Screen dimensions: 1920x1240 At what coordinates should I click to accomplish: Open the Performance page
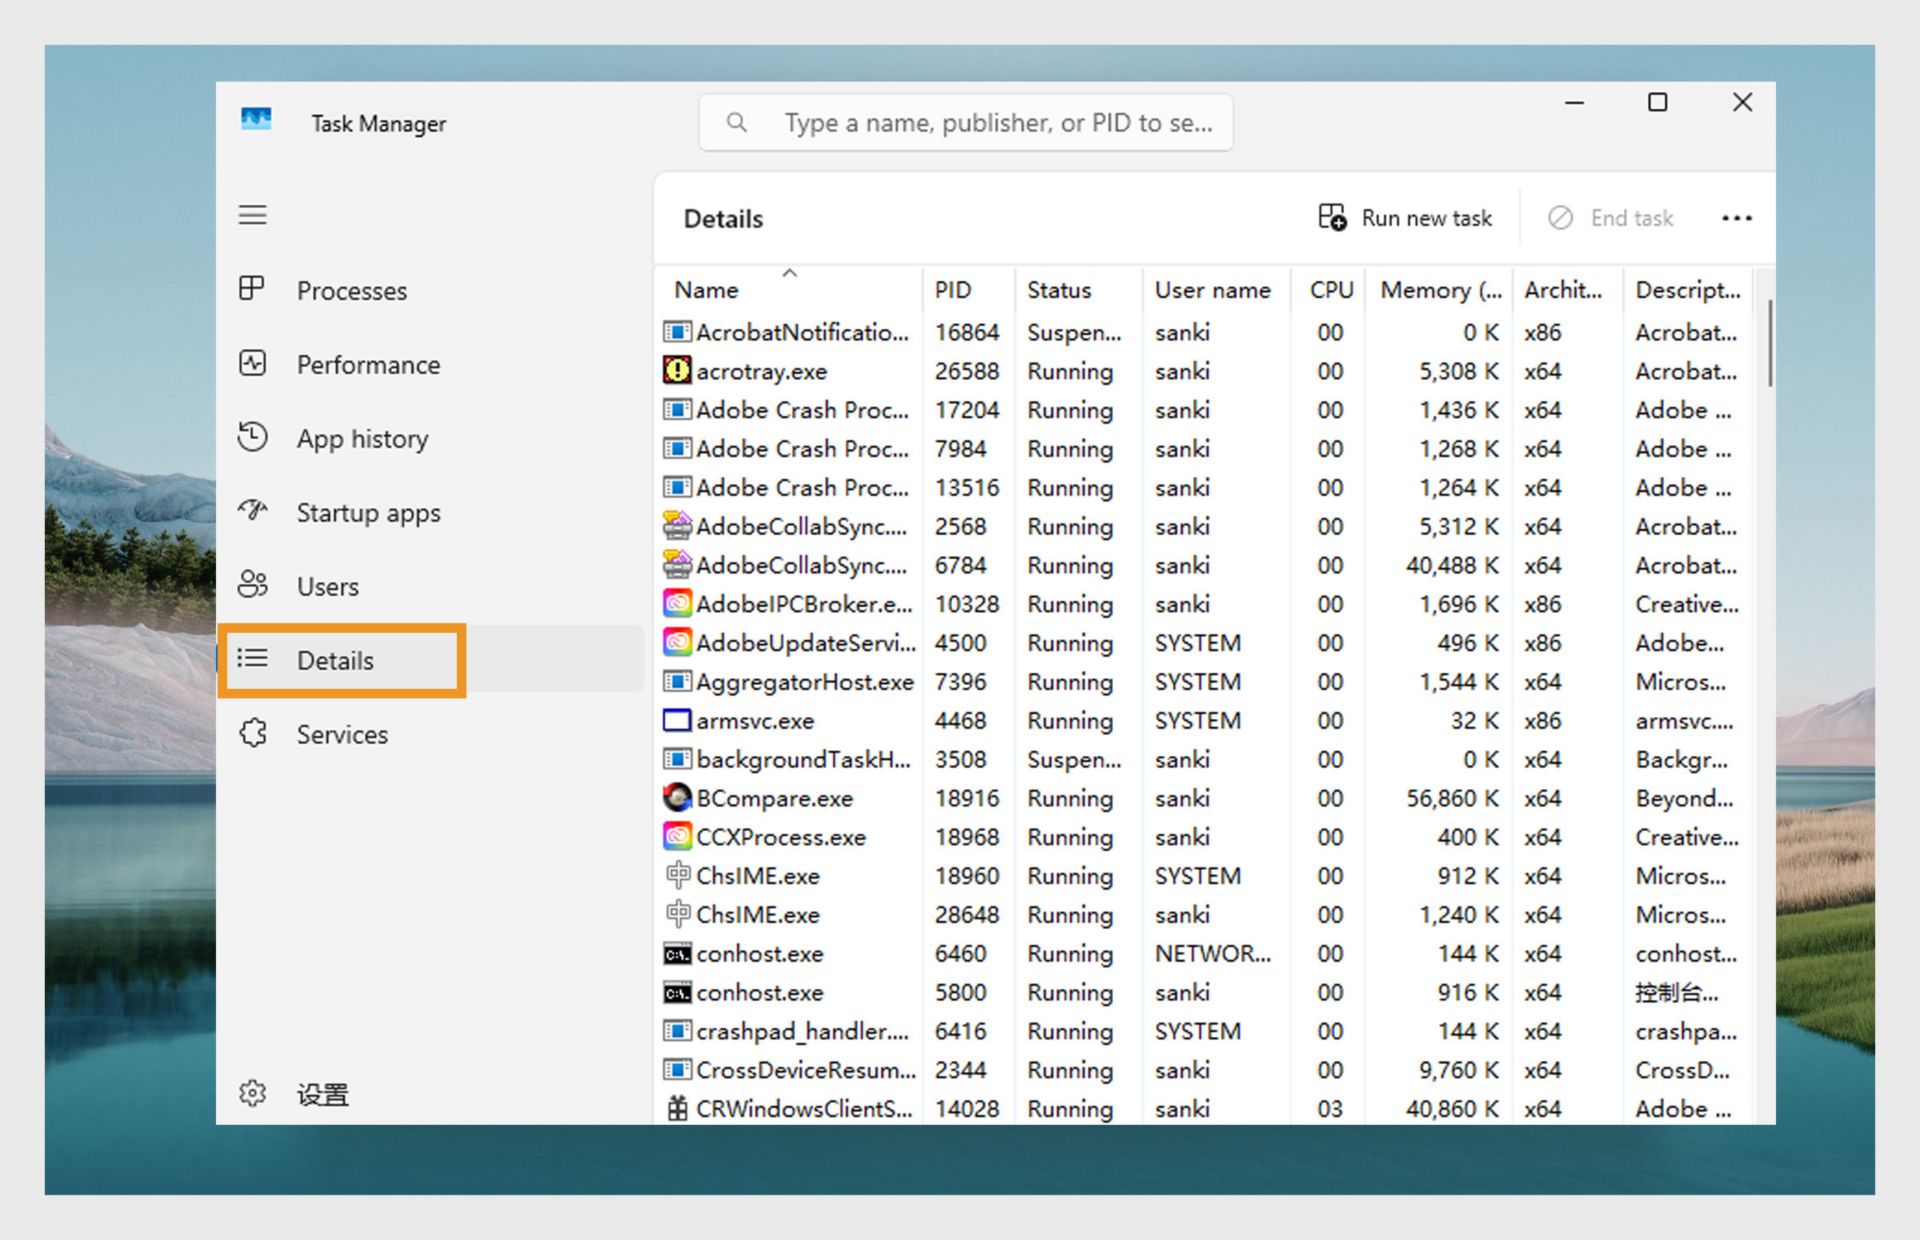click(367, 365)
